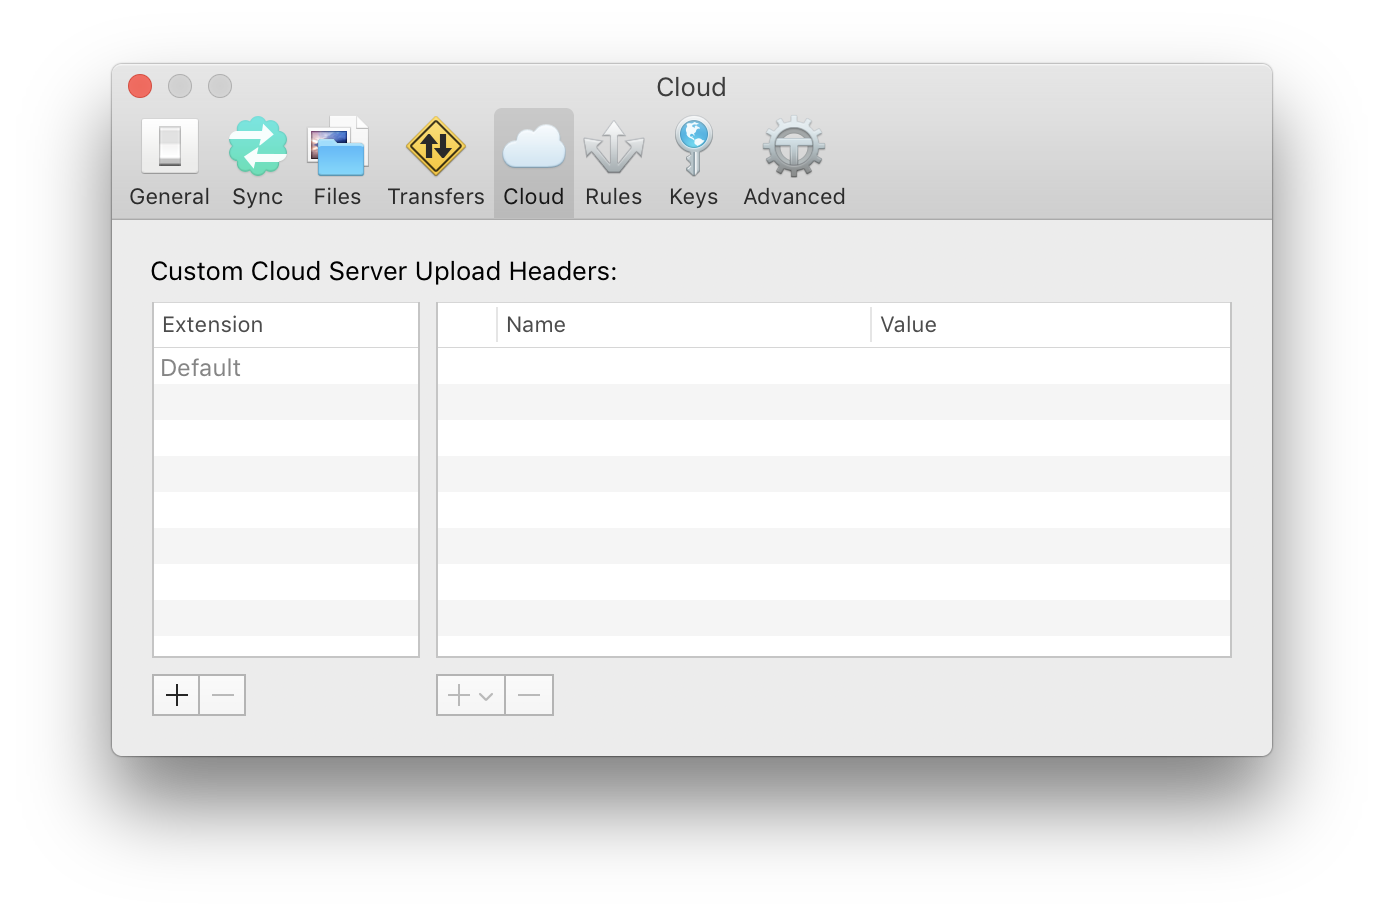This screenshot has height=916, width=1384.
Task: Select the Default extension row
Action: 286,367
